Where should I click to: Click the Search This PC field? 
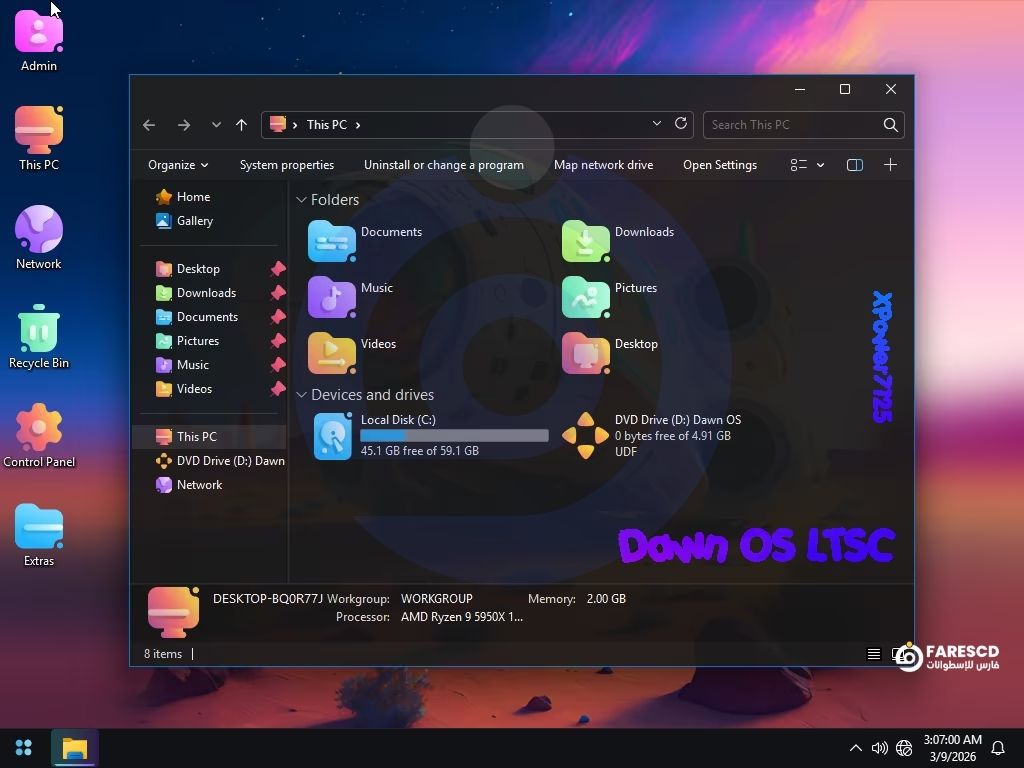point(790,125)
